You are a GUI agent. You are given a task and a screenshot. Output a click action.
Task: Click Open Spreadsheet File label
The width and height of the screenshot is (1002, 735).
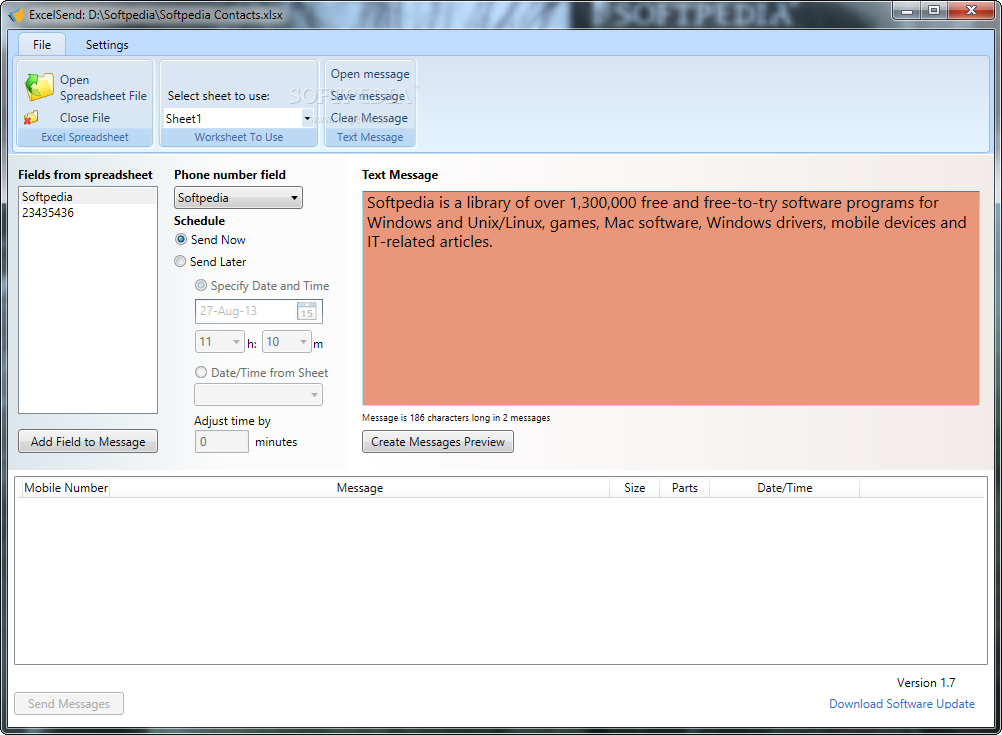point(103,88)
